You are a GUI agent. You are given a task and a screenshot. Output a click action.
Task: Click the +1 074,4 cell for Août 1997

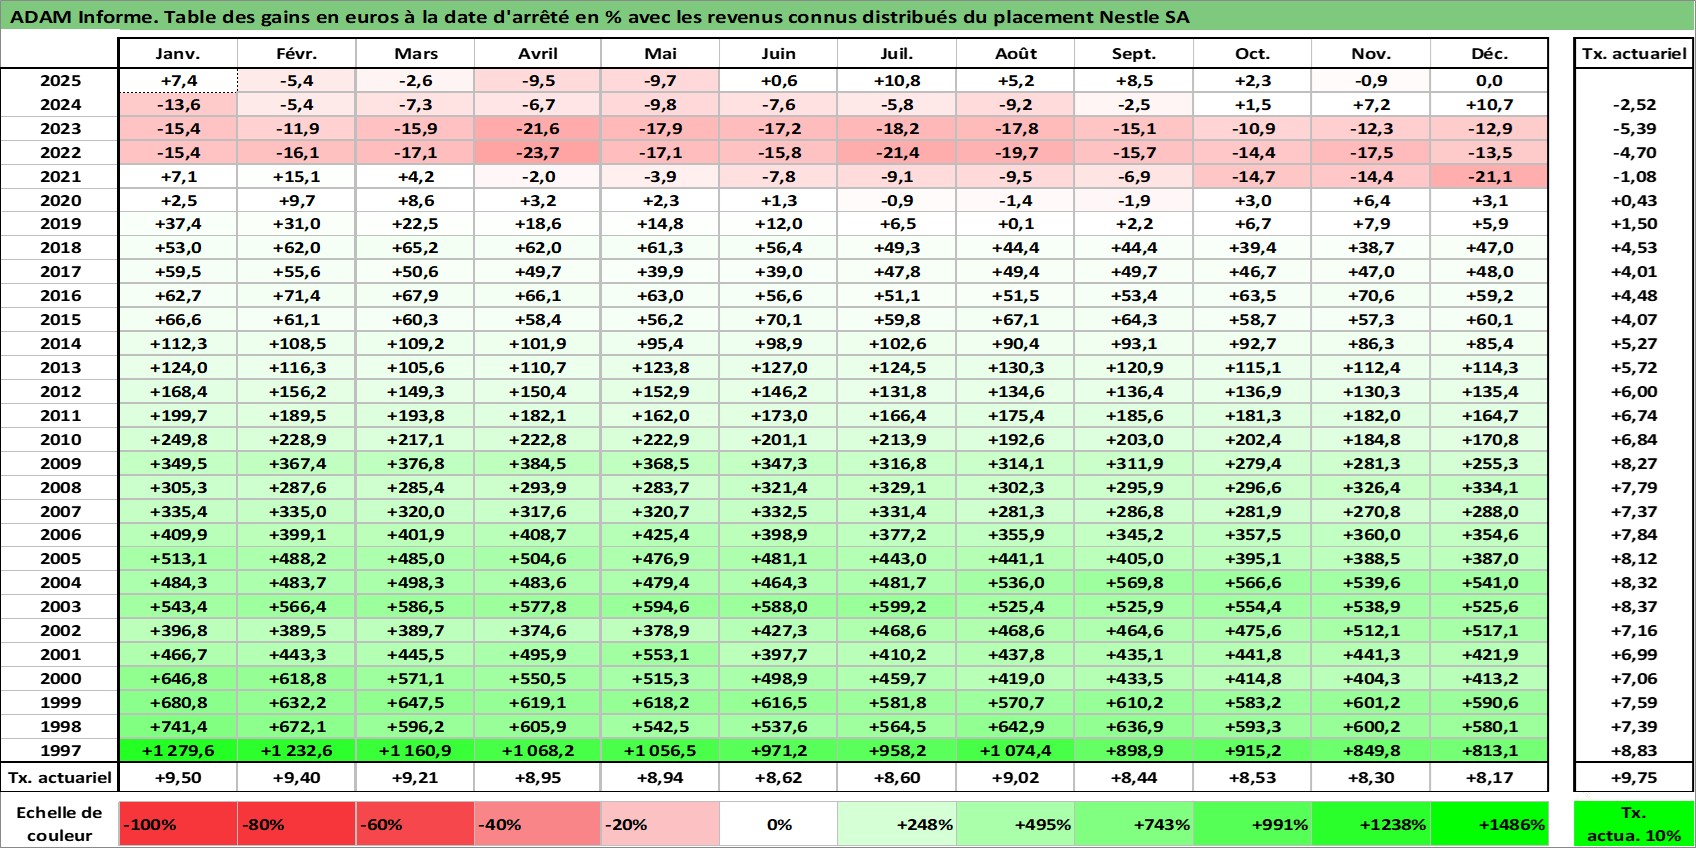1016,750
